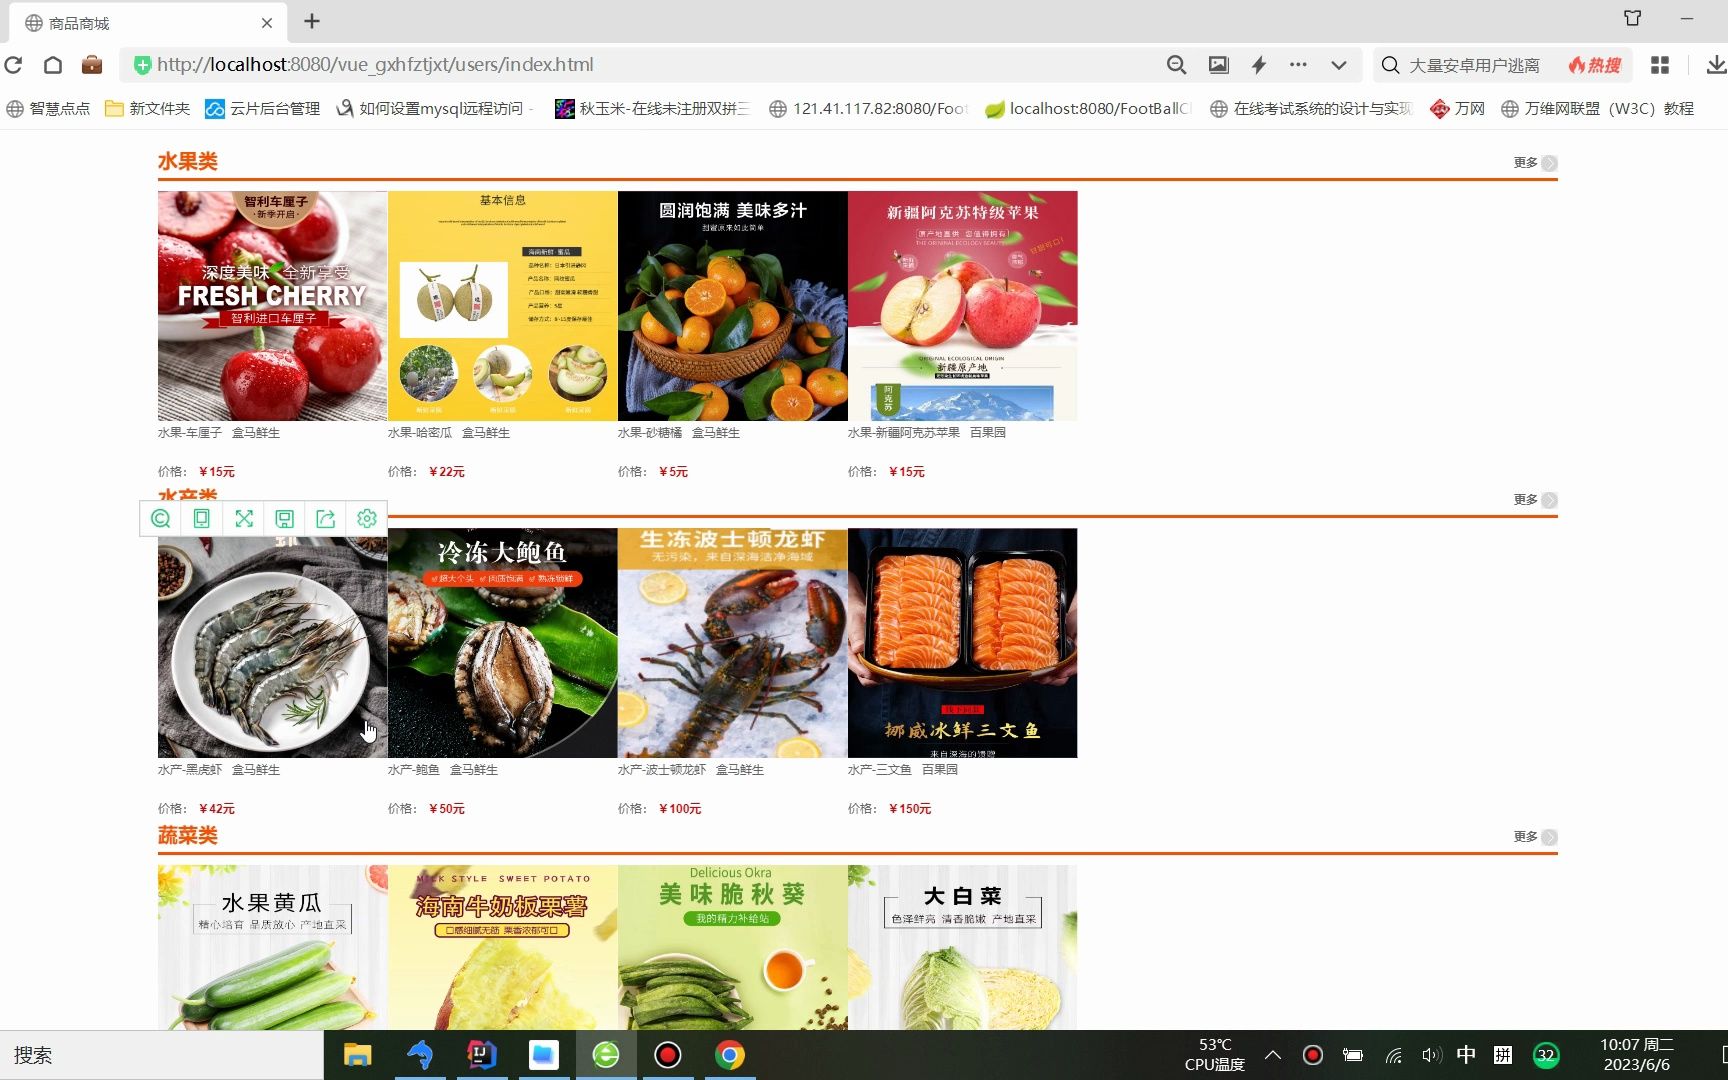Open the 121.41.117.82:8080 bookmark
This screenshot has width=1728, height=1080.
click(868, 108)
